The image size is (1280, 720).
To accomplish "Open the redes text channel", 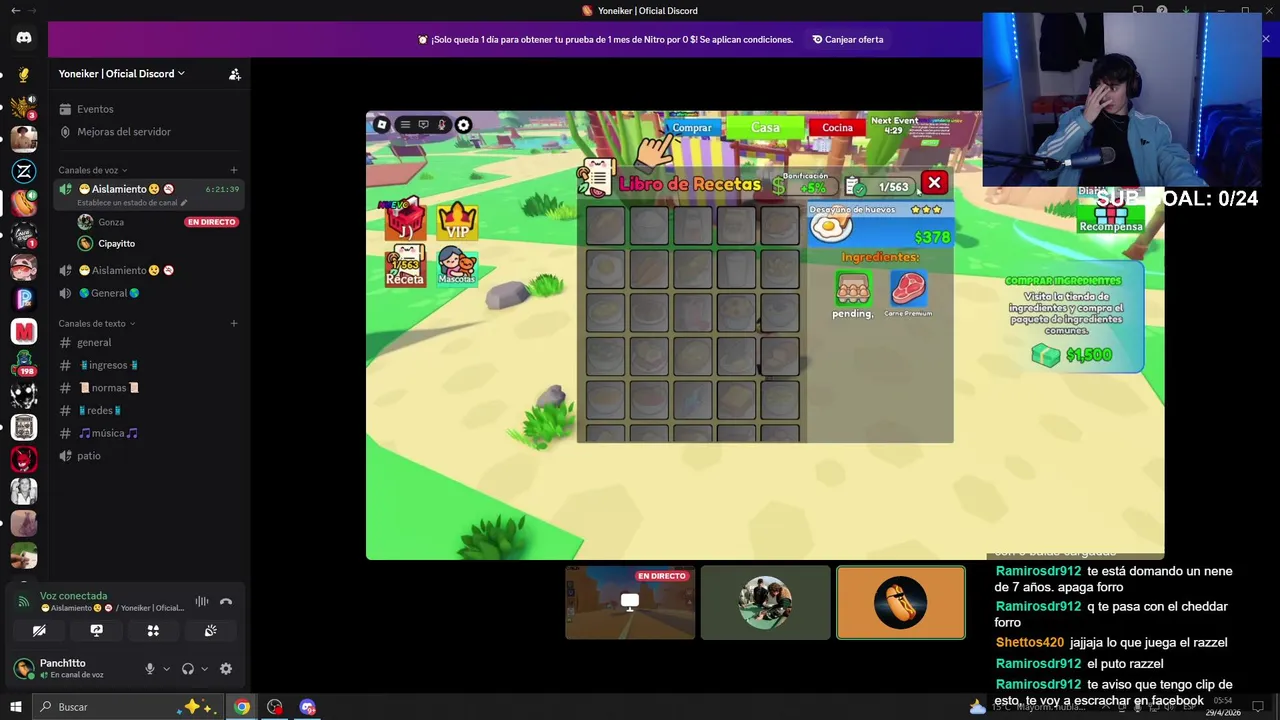I will click(x=149, y=410).
